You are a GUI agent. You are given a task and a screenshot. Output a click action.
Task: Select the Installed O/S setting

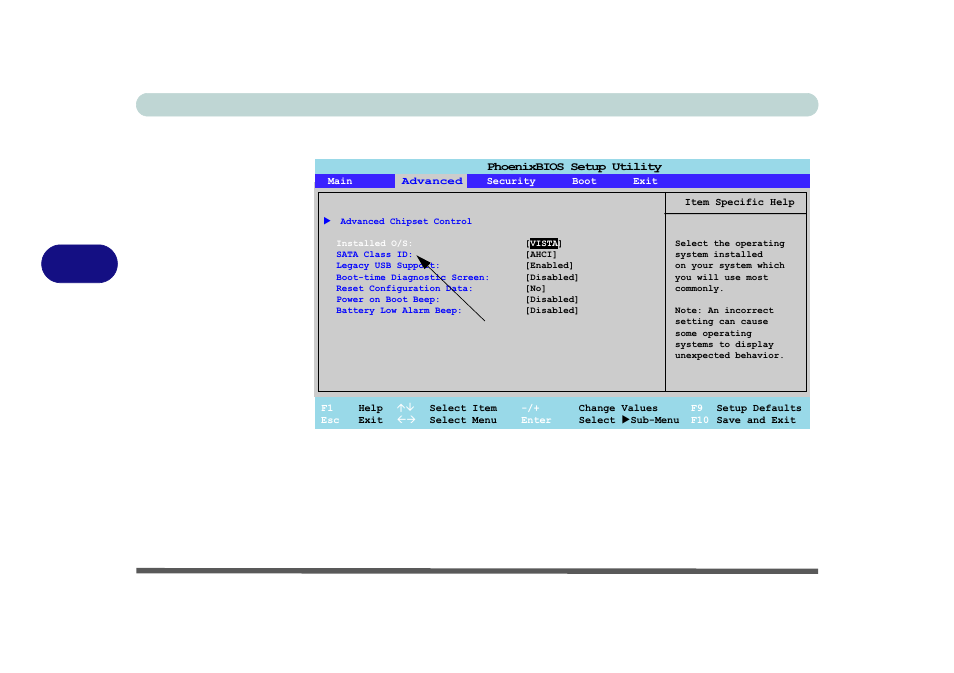coord(374,243)
